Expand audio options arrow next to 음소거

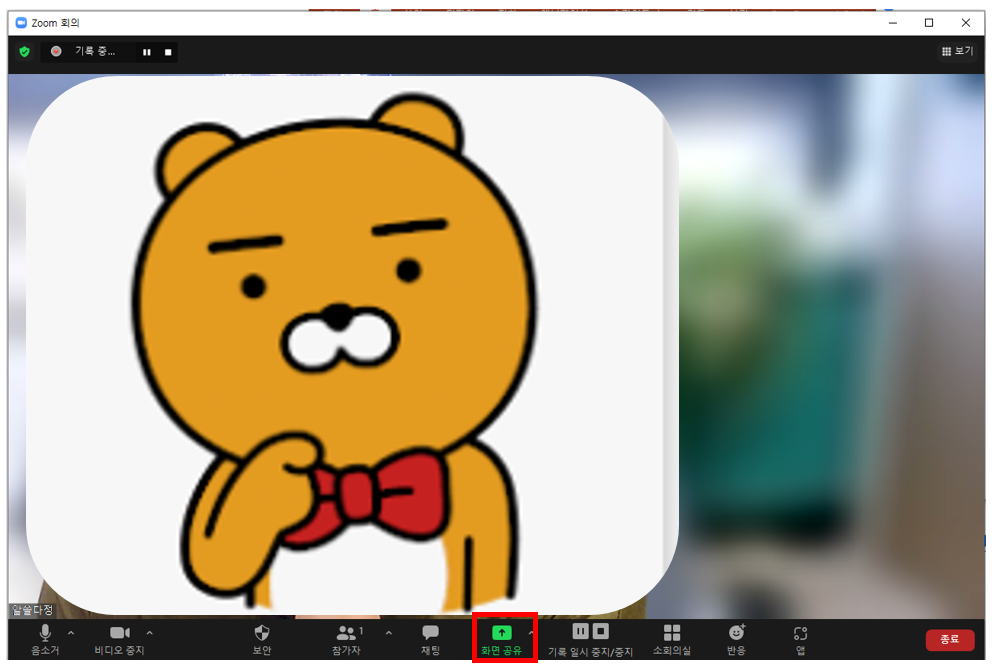[x=71, y=633]
